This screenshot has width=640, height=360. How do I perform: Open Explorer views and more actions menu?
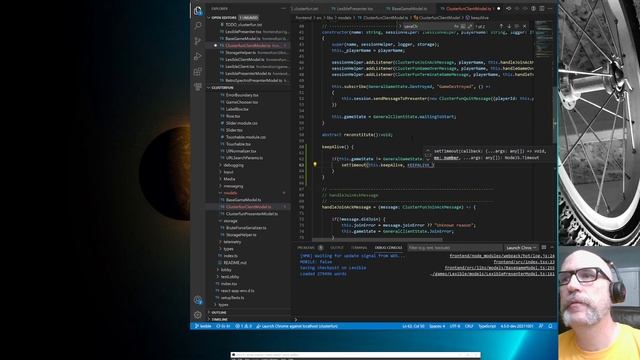click(284, 9)
